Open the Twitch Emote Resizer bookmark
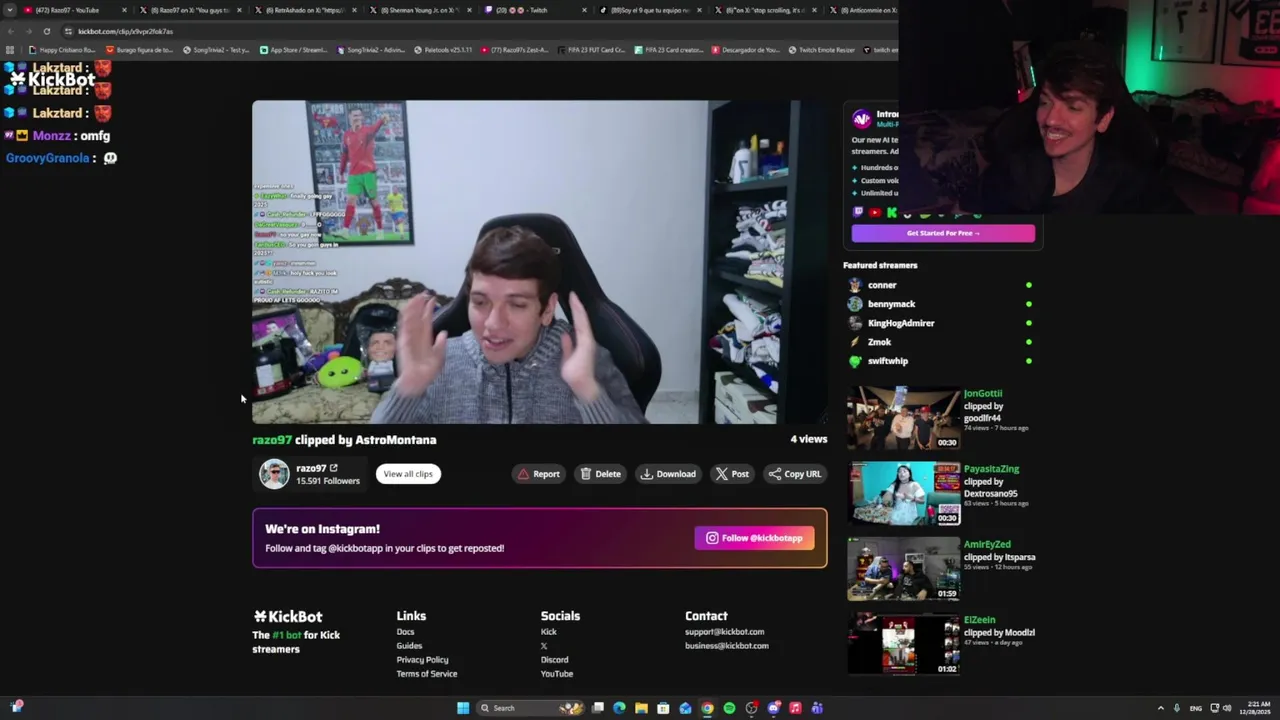This screenshot has height=720, width=1280. tap(822, 50)
